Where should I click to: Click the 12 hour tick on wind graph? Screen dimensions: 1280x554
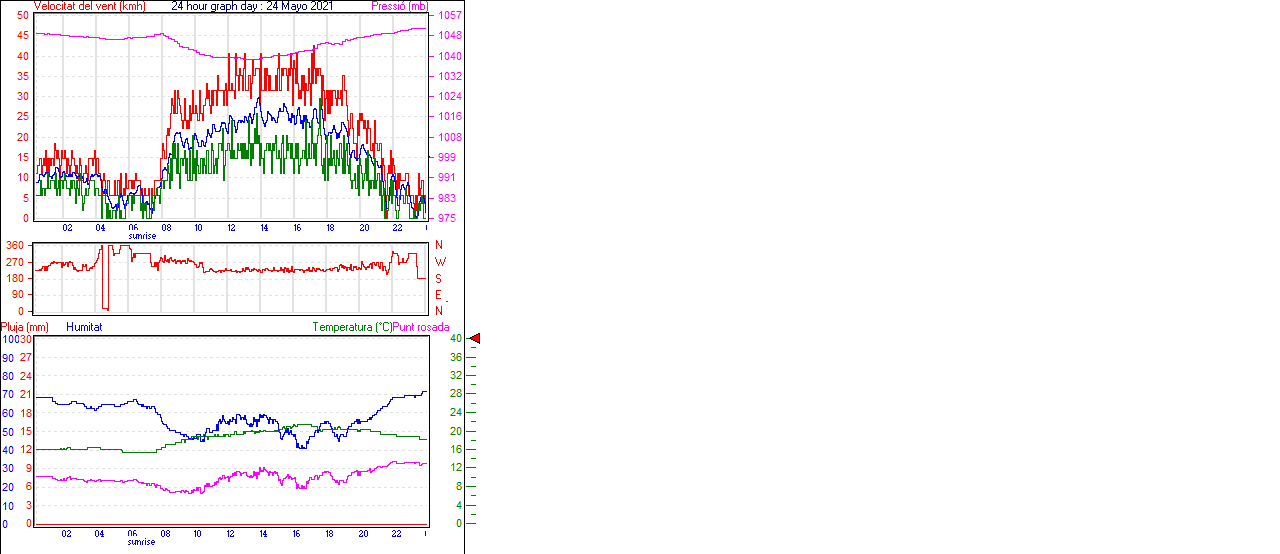pyautogui.click(x=231, y=228)
